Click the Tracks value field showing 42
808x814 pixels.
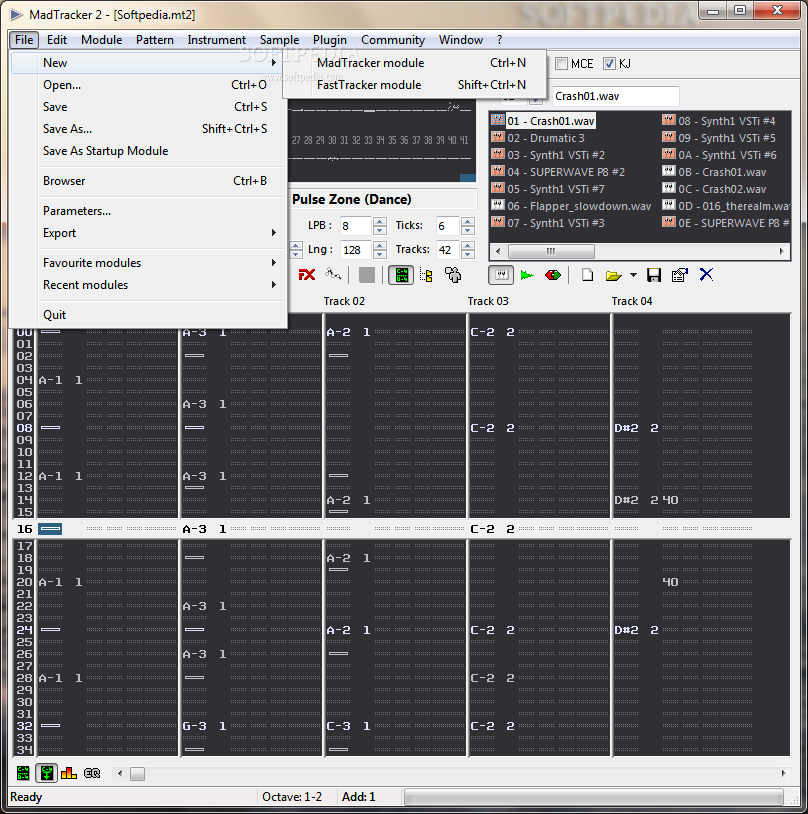[x=449, y=250]
